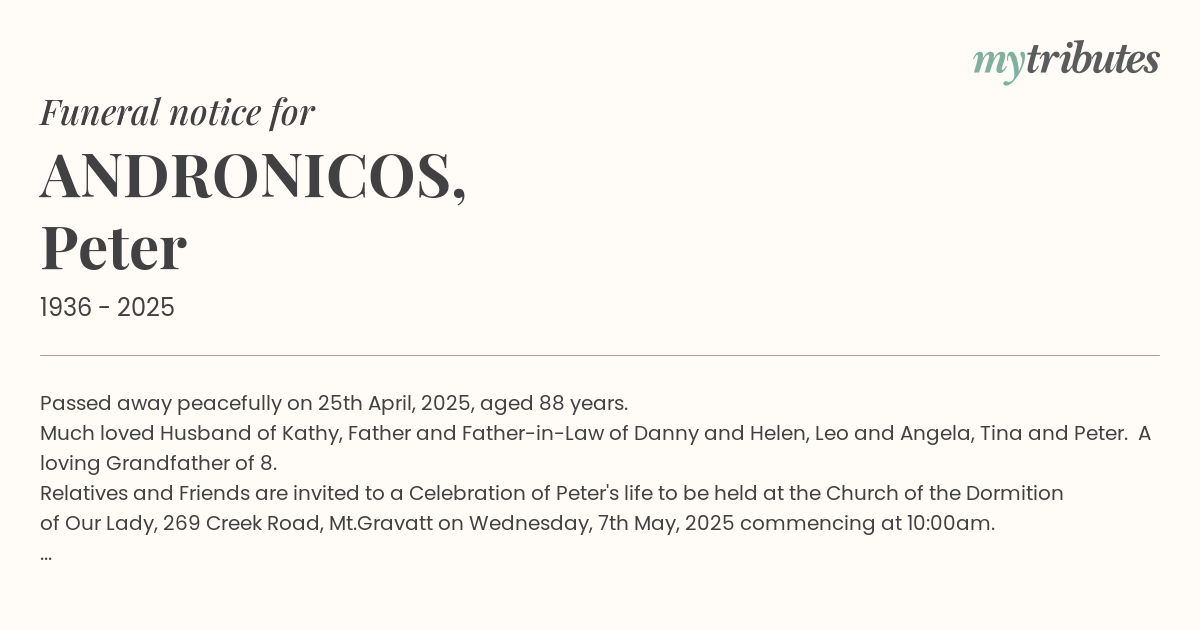Click the "Funeral notice for" heading
The width and height of the screenshot is (1200, 630).
point(177,112)
